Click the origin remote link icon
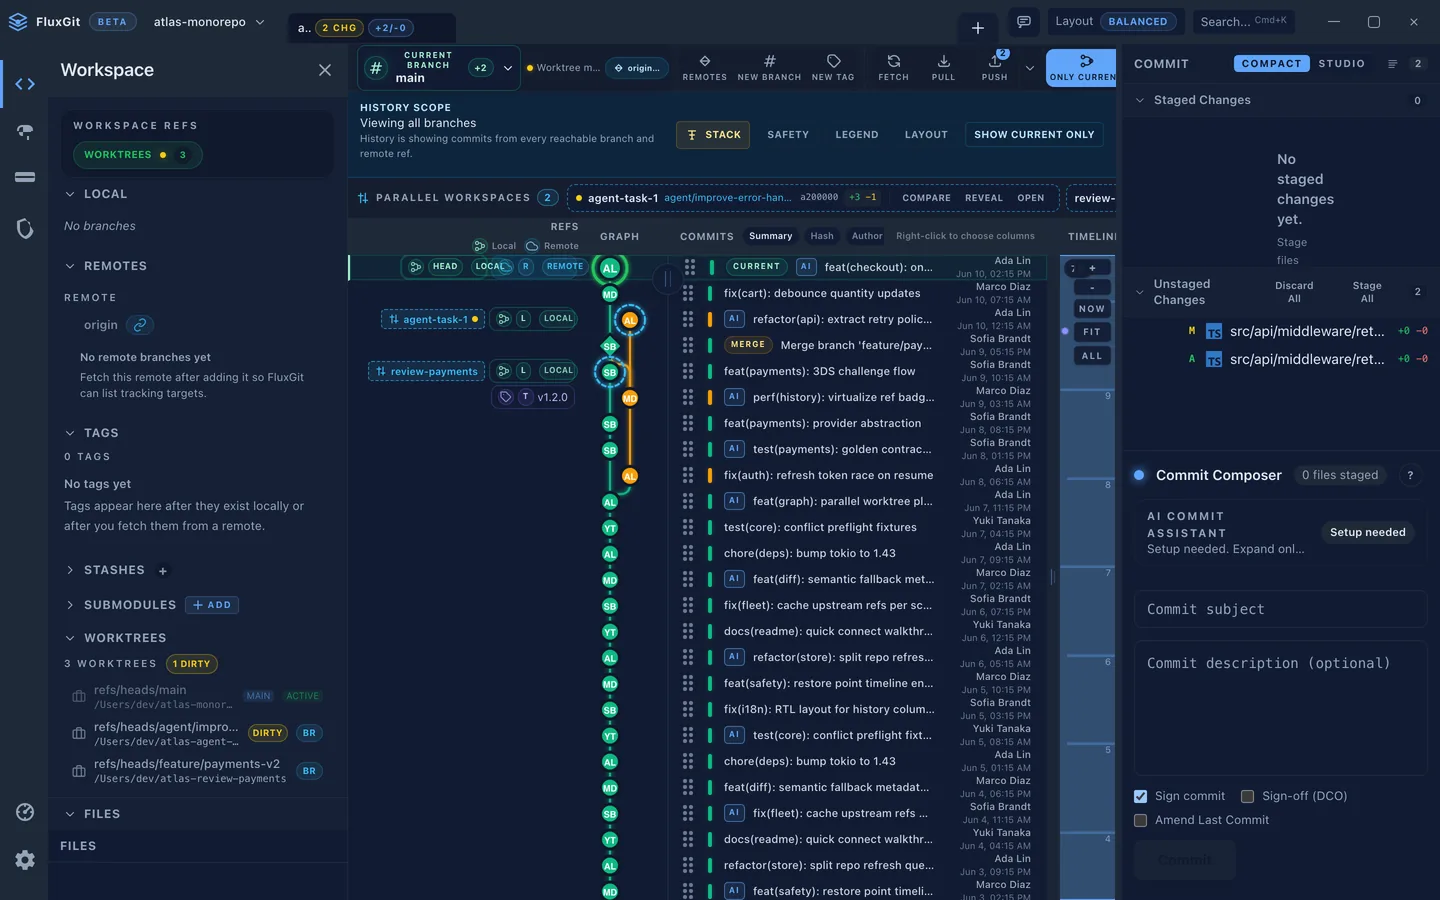 point(140,325)
